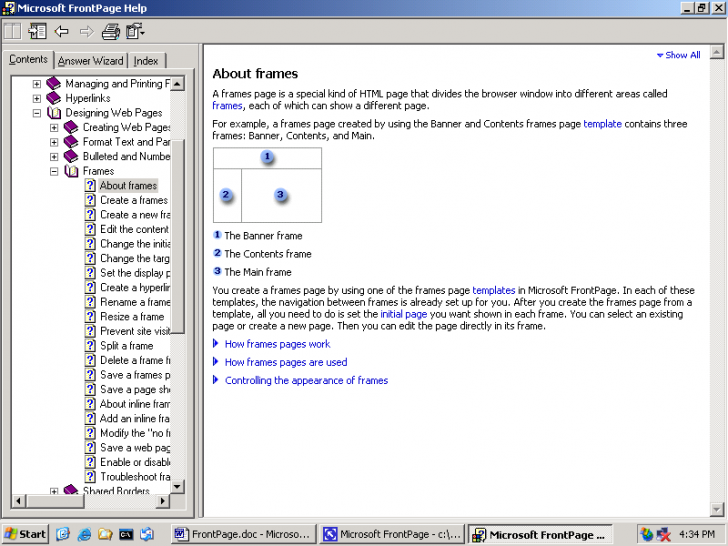Expand the Hyperlinks book node
The width and height of the screenshot is (728, 546).
pos(37,99)
